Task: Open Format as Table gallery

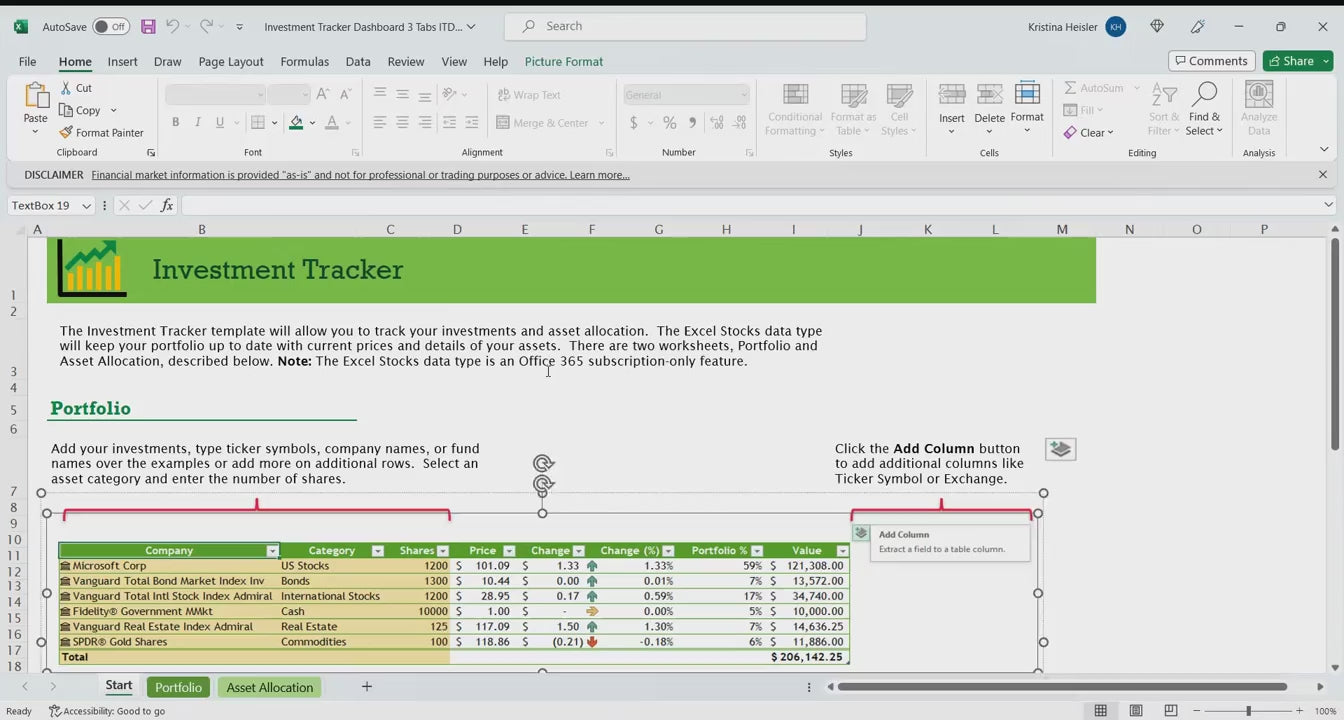Action: pyautogui.click(x=853, y=110)
